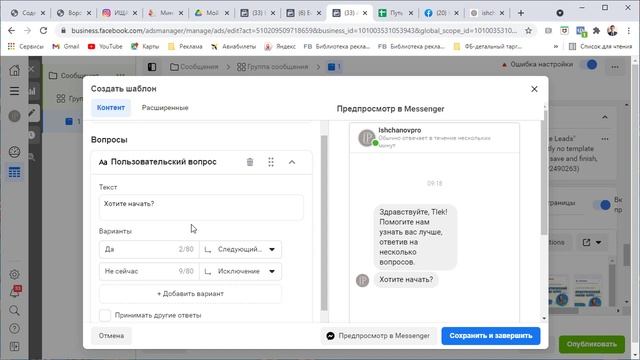Screen dimensions: 640x360
Task: Check the Принимать другие ответы checkbox
Action: coord(105,315)
